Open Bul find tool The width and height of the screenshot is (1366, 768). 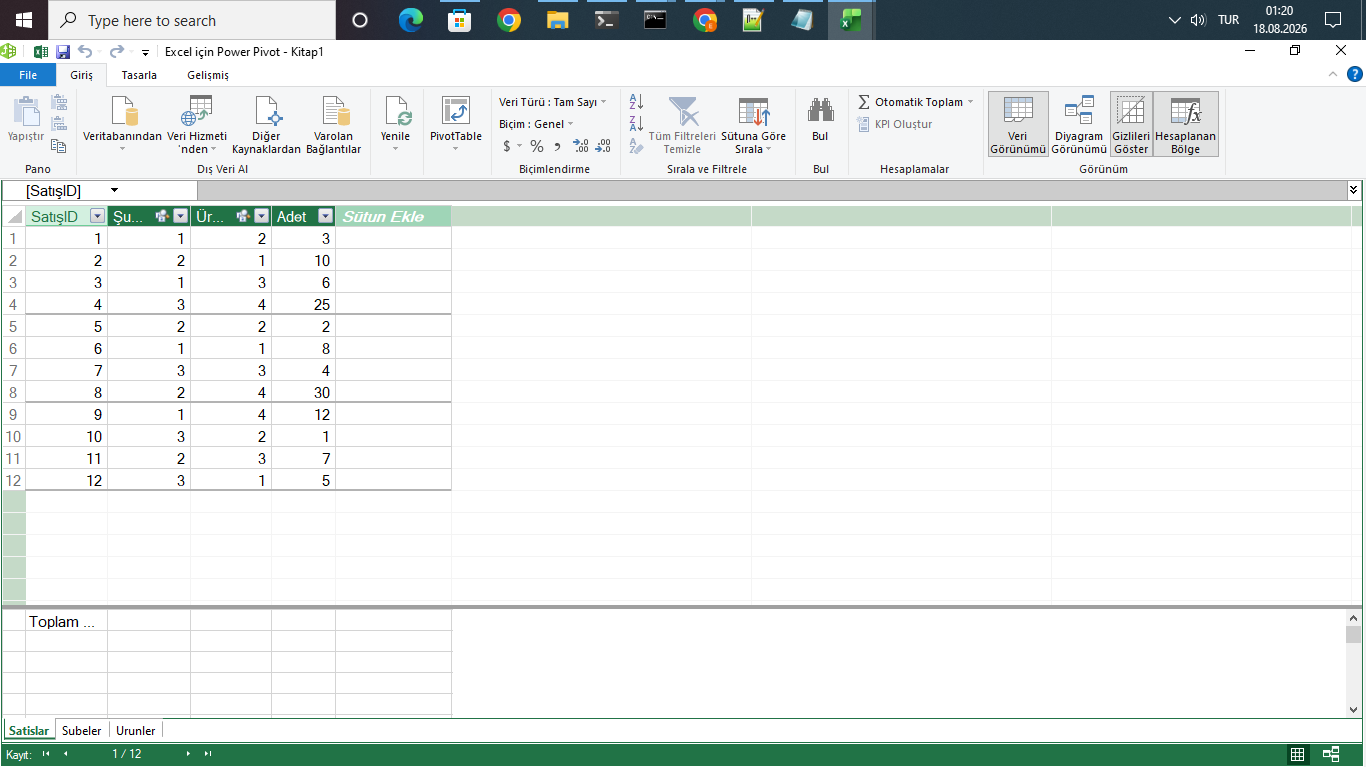(820, 122)
